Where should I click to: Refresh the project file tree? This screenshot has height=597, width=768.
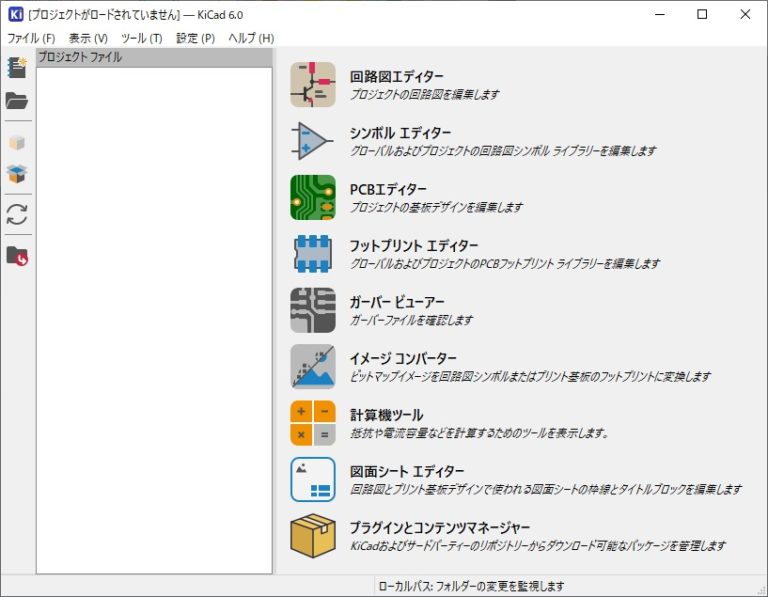pyautogui.click(x=17, y=214)
